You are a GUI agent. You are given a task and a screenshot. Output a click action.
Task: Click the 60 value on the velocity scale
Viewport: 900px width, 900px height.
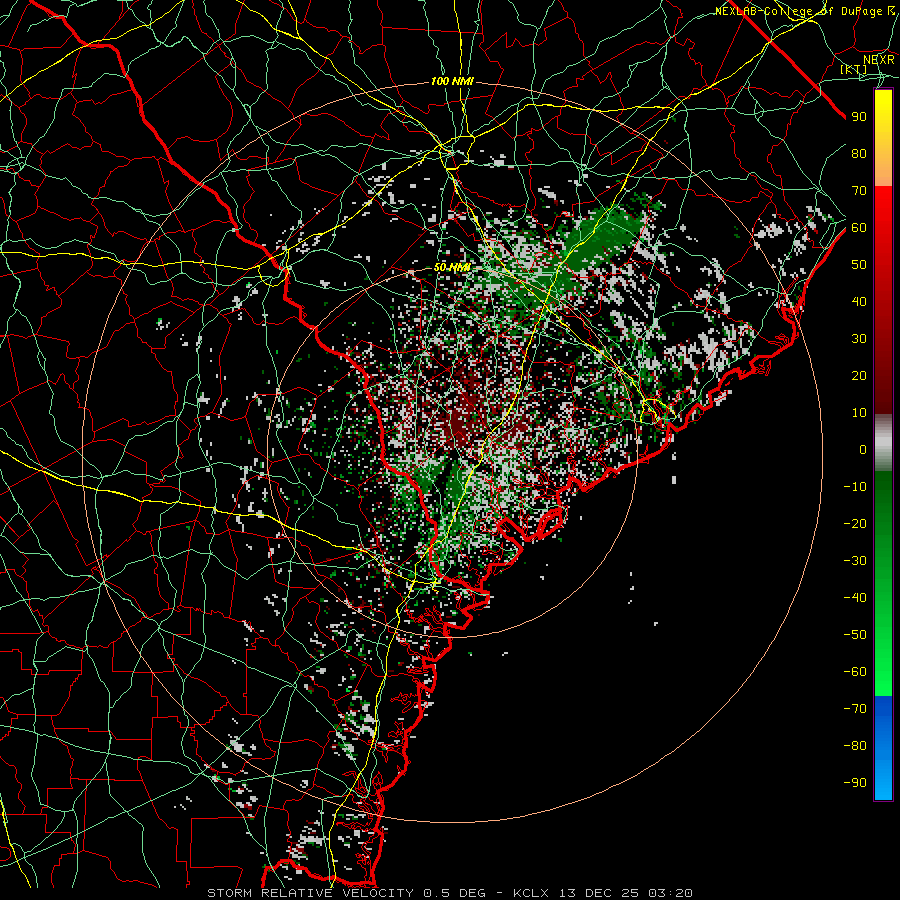(x=859, y=227)
